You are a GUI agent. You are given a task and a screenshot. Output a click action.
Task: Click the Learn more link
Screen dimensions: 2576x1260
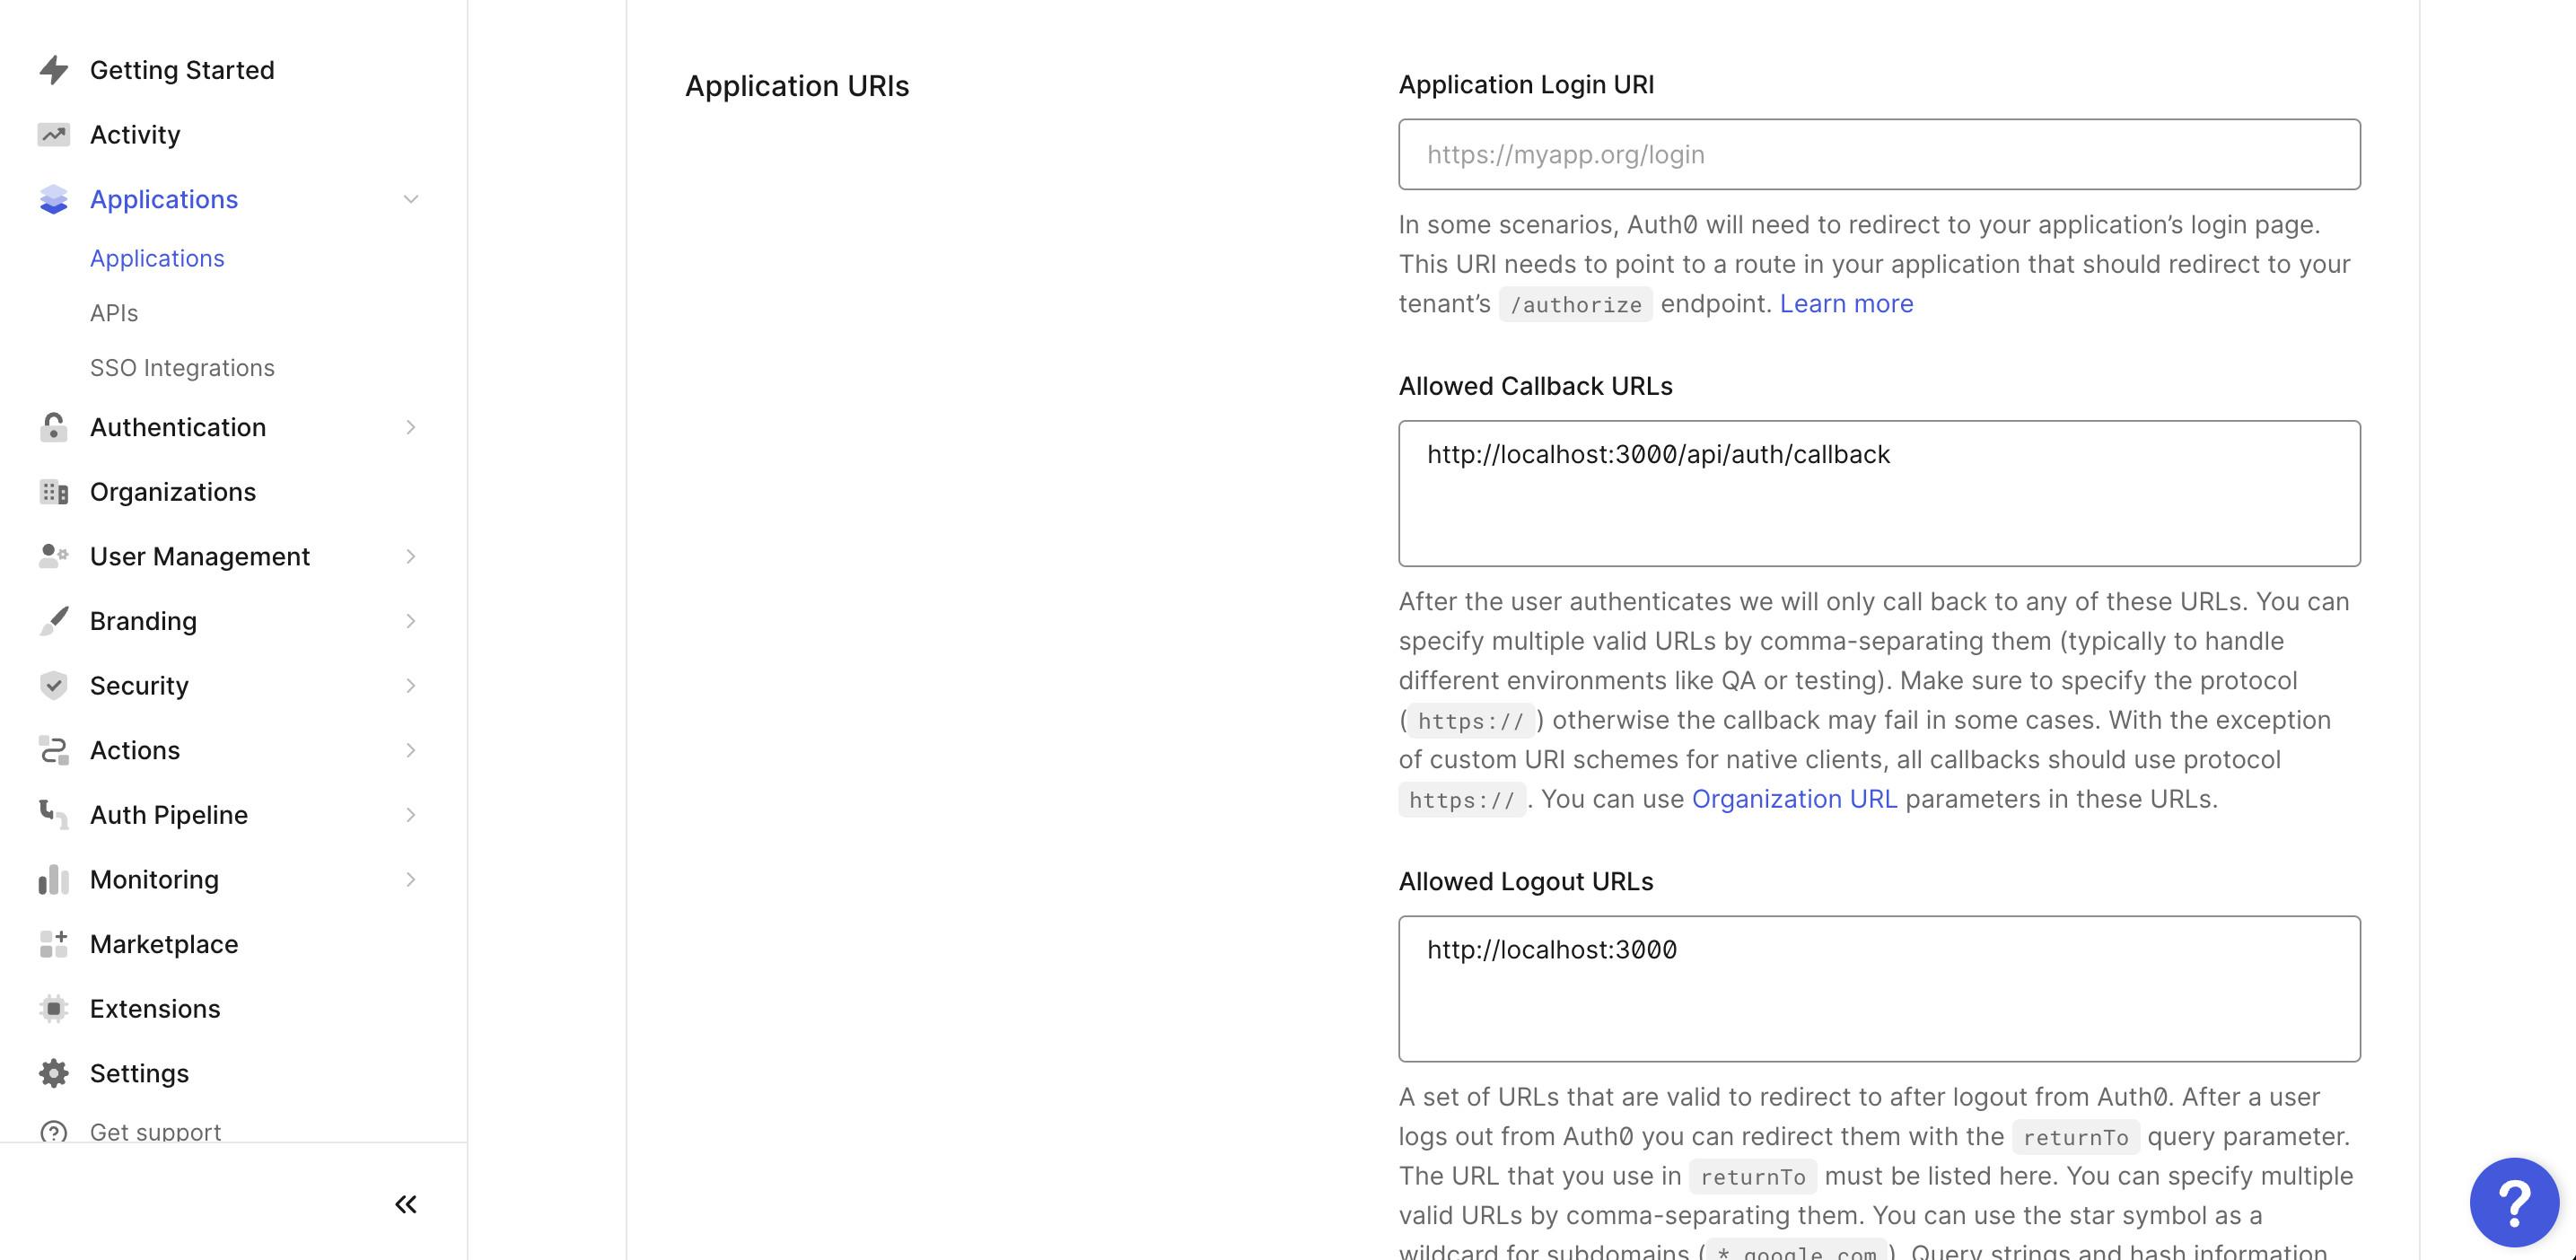[1846, 303]
